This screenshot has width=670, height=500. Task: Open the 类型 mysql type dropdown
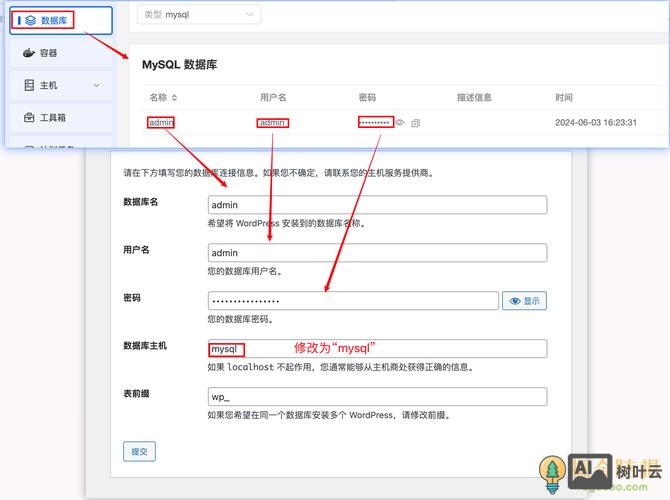pos(199,15)
